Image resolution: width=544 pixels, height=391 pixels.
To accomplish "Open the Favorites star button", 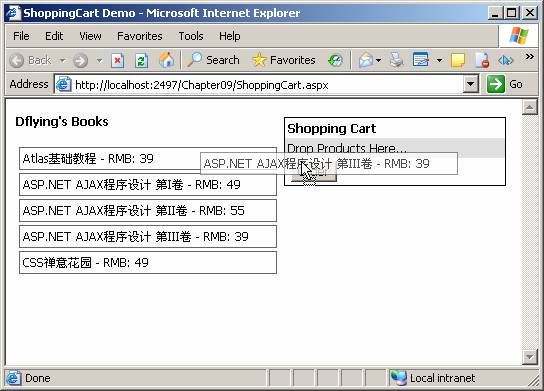I will (284, 60).
